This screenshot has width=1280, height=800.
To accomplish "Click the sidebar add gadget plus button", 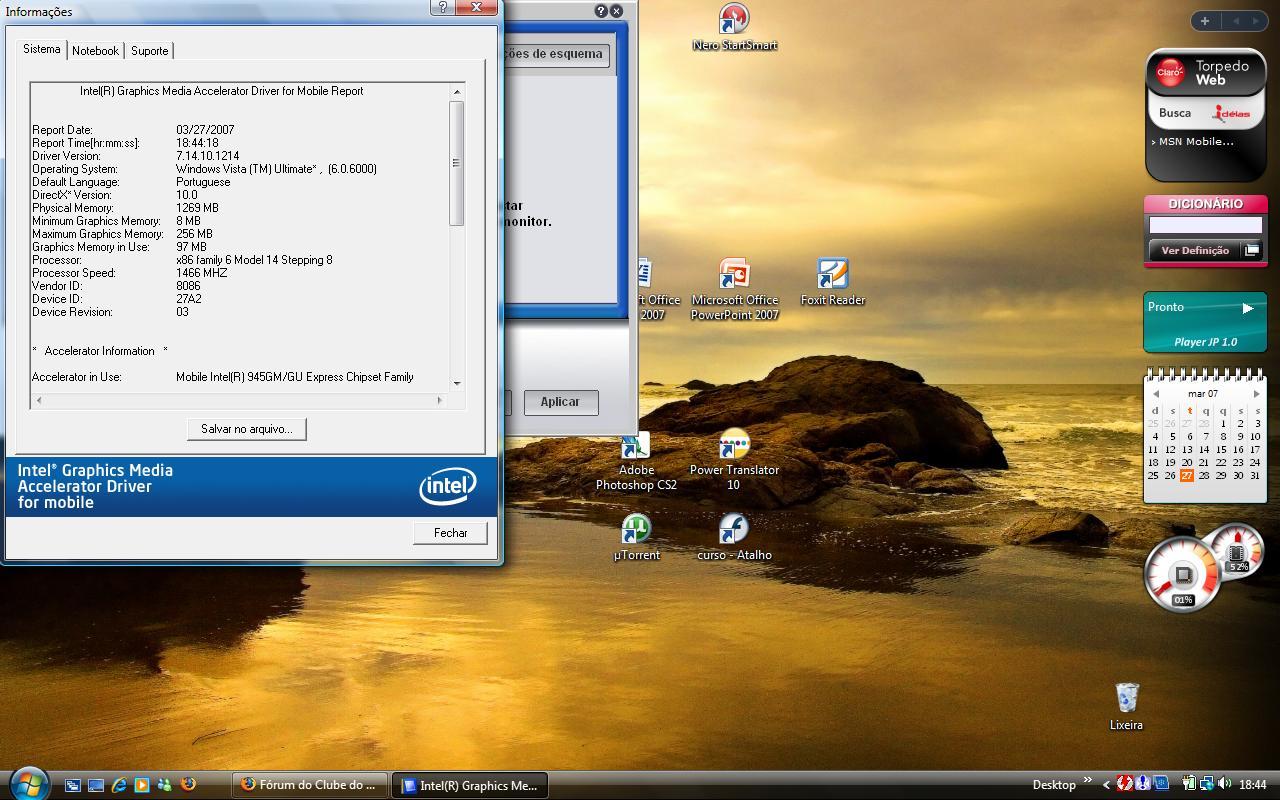I will (x=1205, y=20).
